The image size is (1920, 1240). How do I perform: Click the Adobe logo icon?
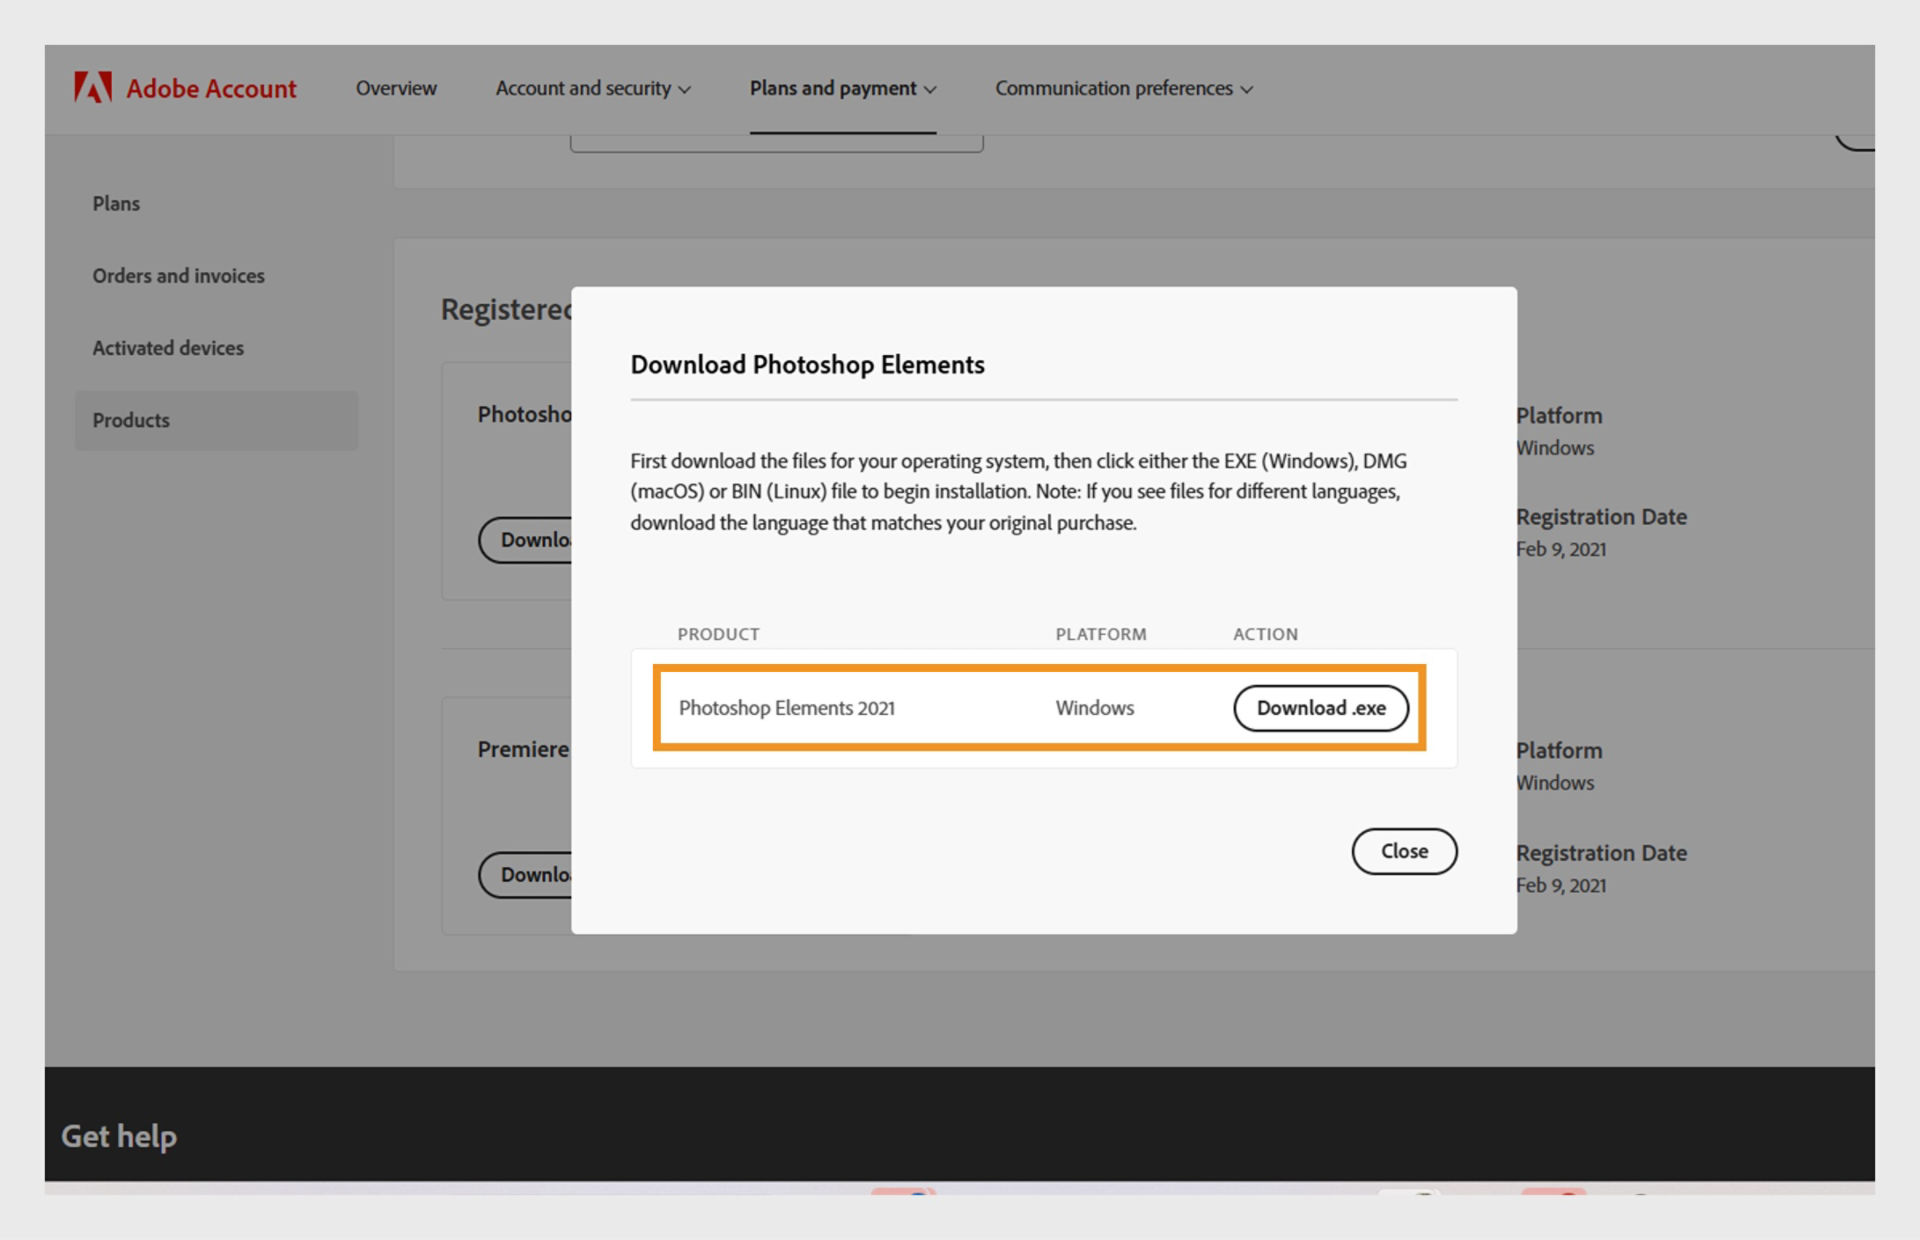[93, 88]
